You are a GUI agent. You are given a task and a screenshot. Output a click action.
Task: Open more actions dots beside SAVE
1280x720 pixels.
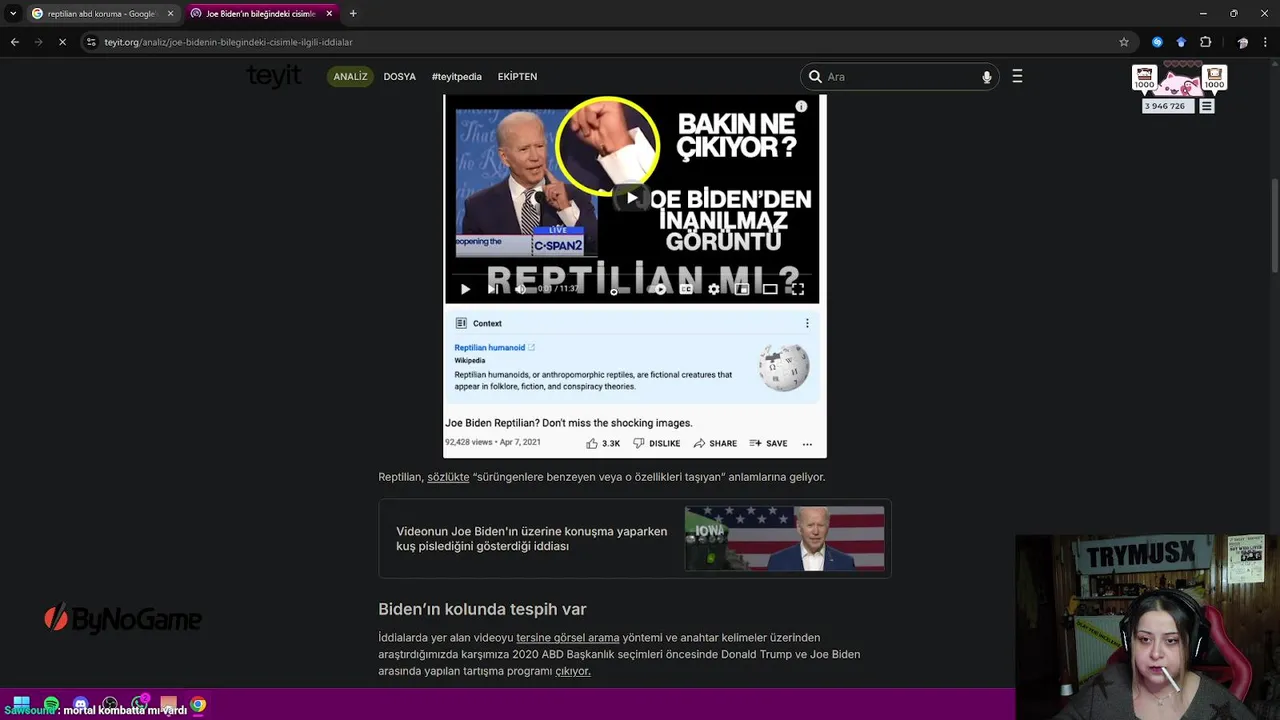click(x=807, y=443)
